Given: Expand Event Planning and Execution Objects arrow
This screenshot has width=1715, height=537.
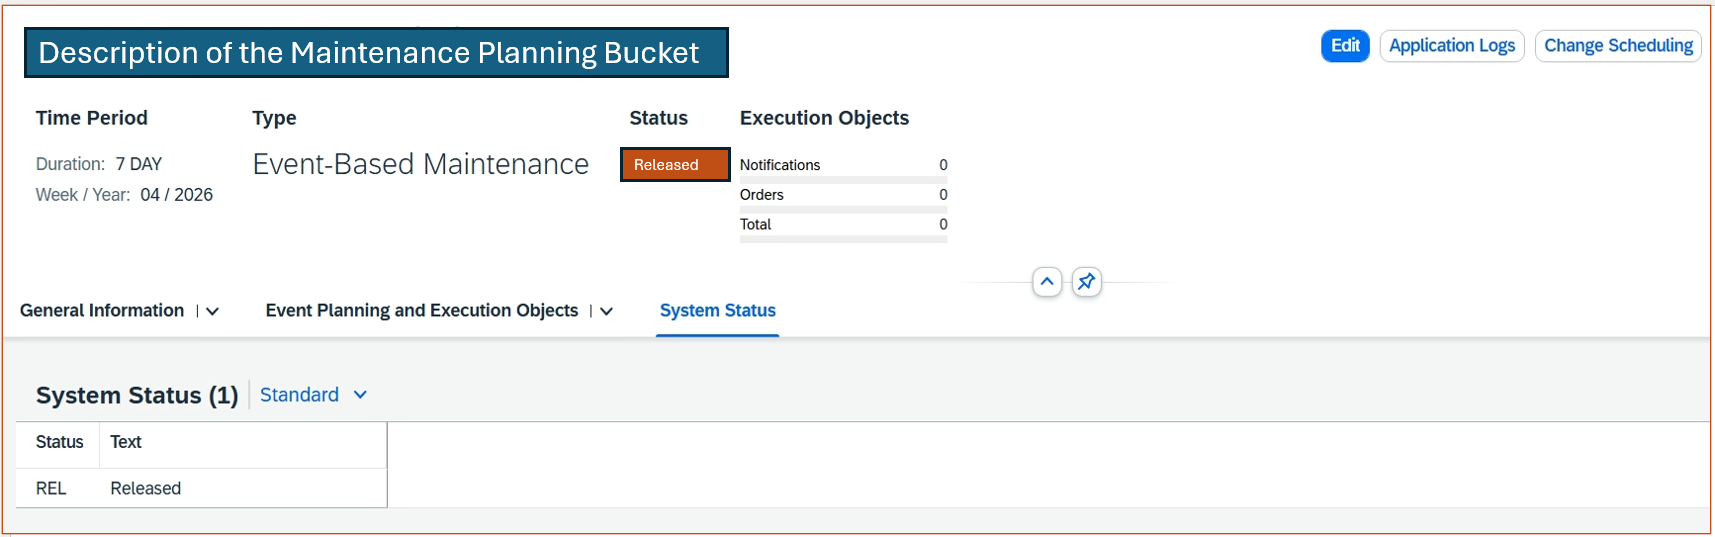Looking at the screenshot, I should pos(606,312).
